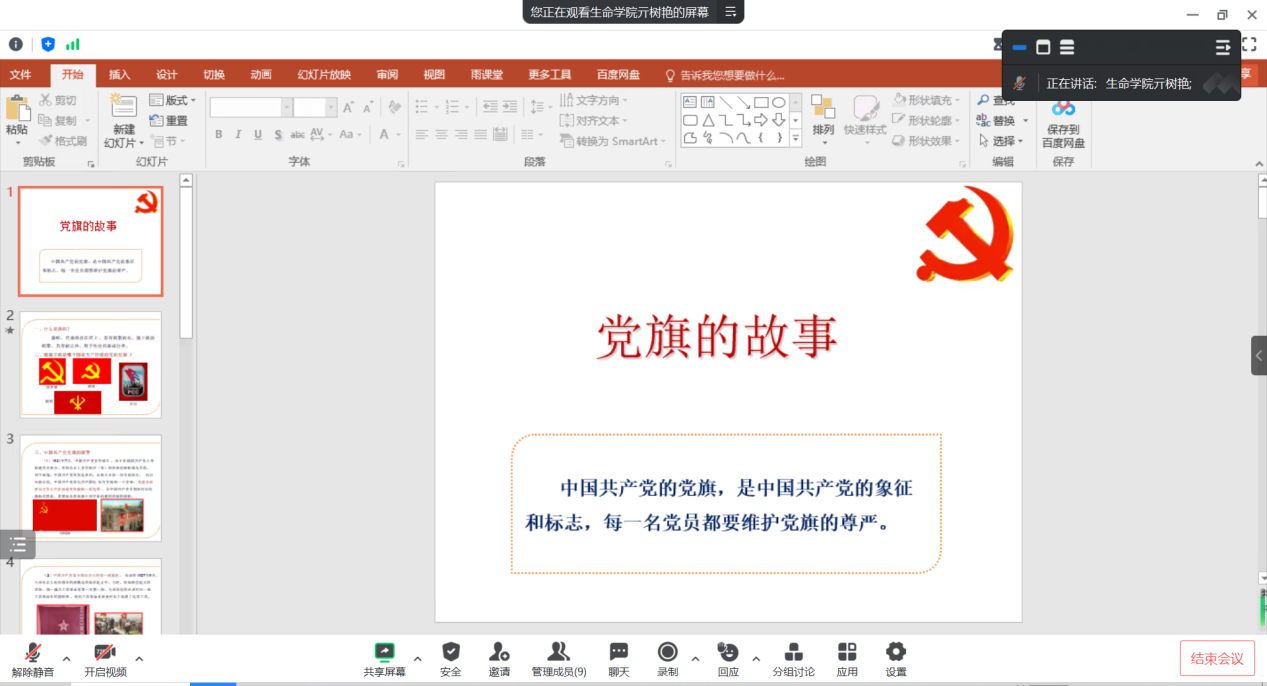This screenshot has height=686, width=1267.
Task: Switch to the Slide Show ribbon tab
Action: [324, 75]
